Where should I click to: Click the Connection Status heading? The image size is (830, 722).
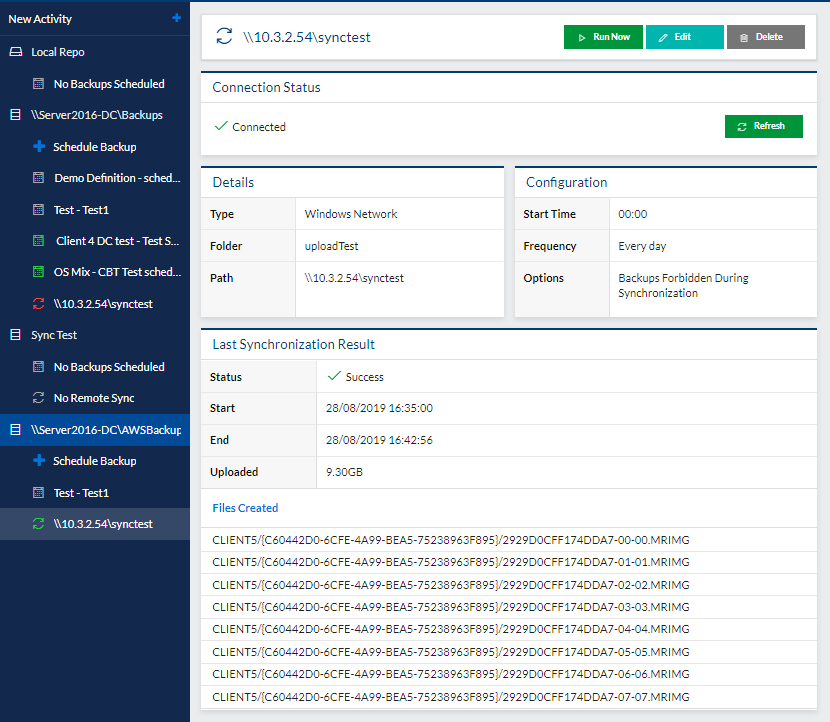266,87
